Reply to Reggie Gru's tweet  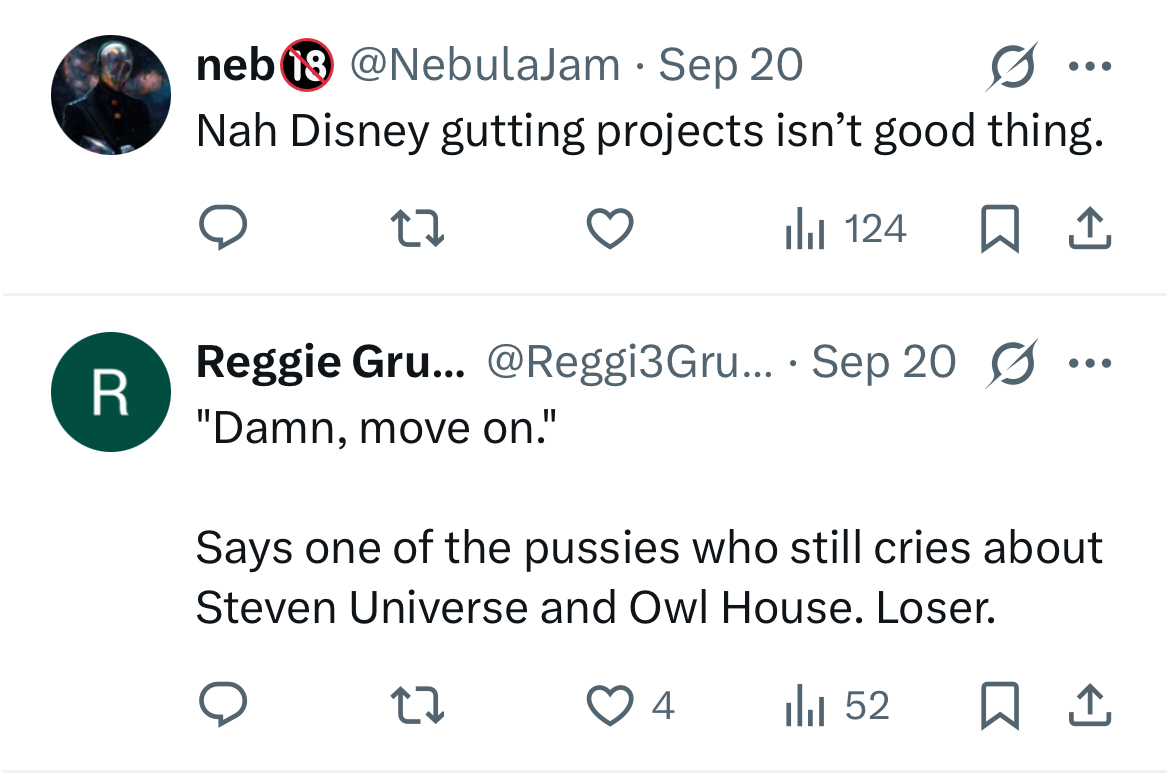[x=222, y=704]
